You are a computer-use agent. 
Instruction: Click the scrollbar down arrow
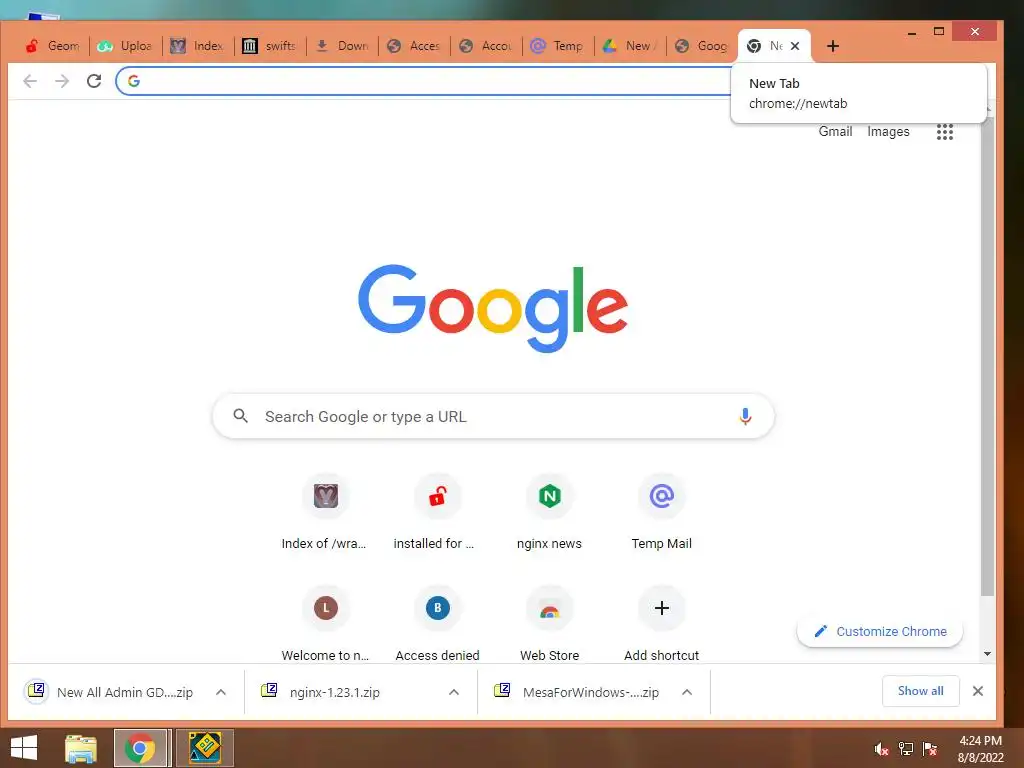tap(987, 654)
